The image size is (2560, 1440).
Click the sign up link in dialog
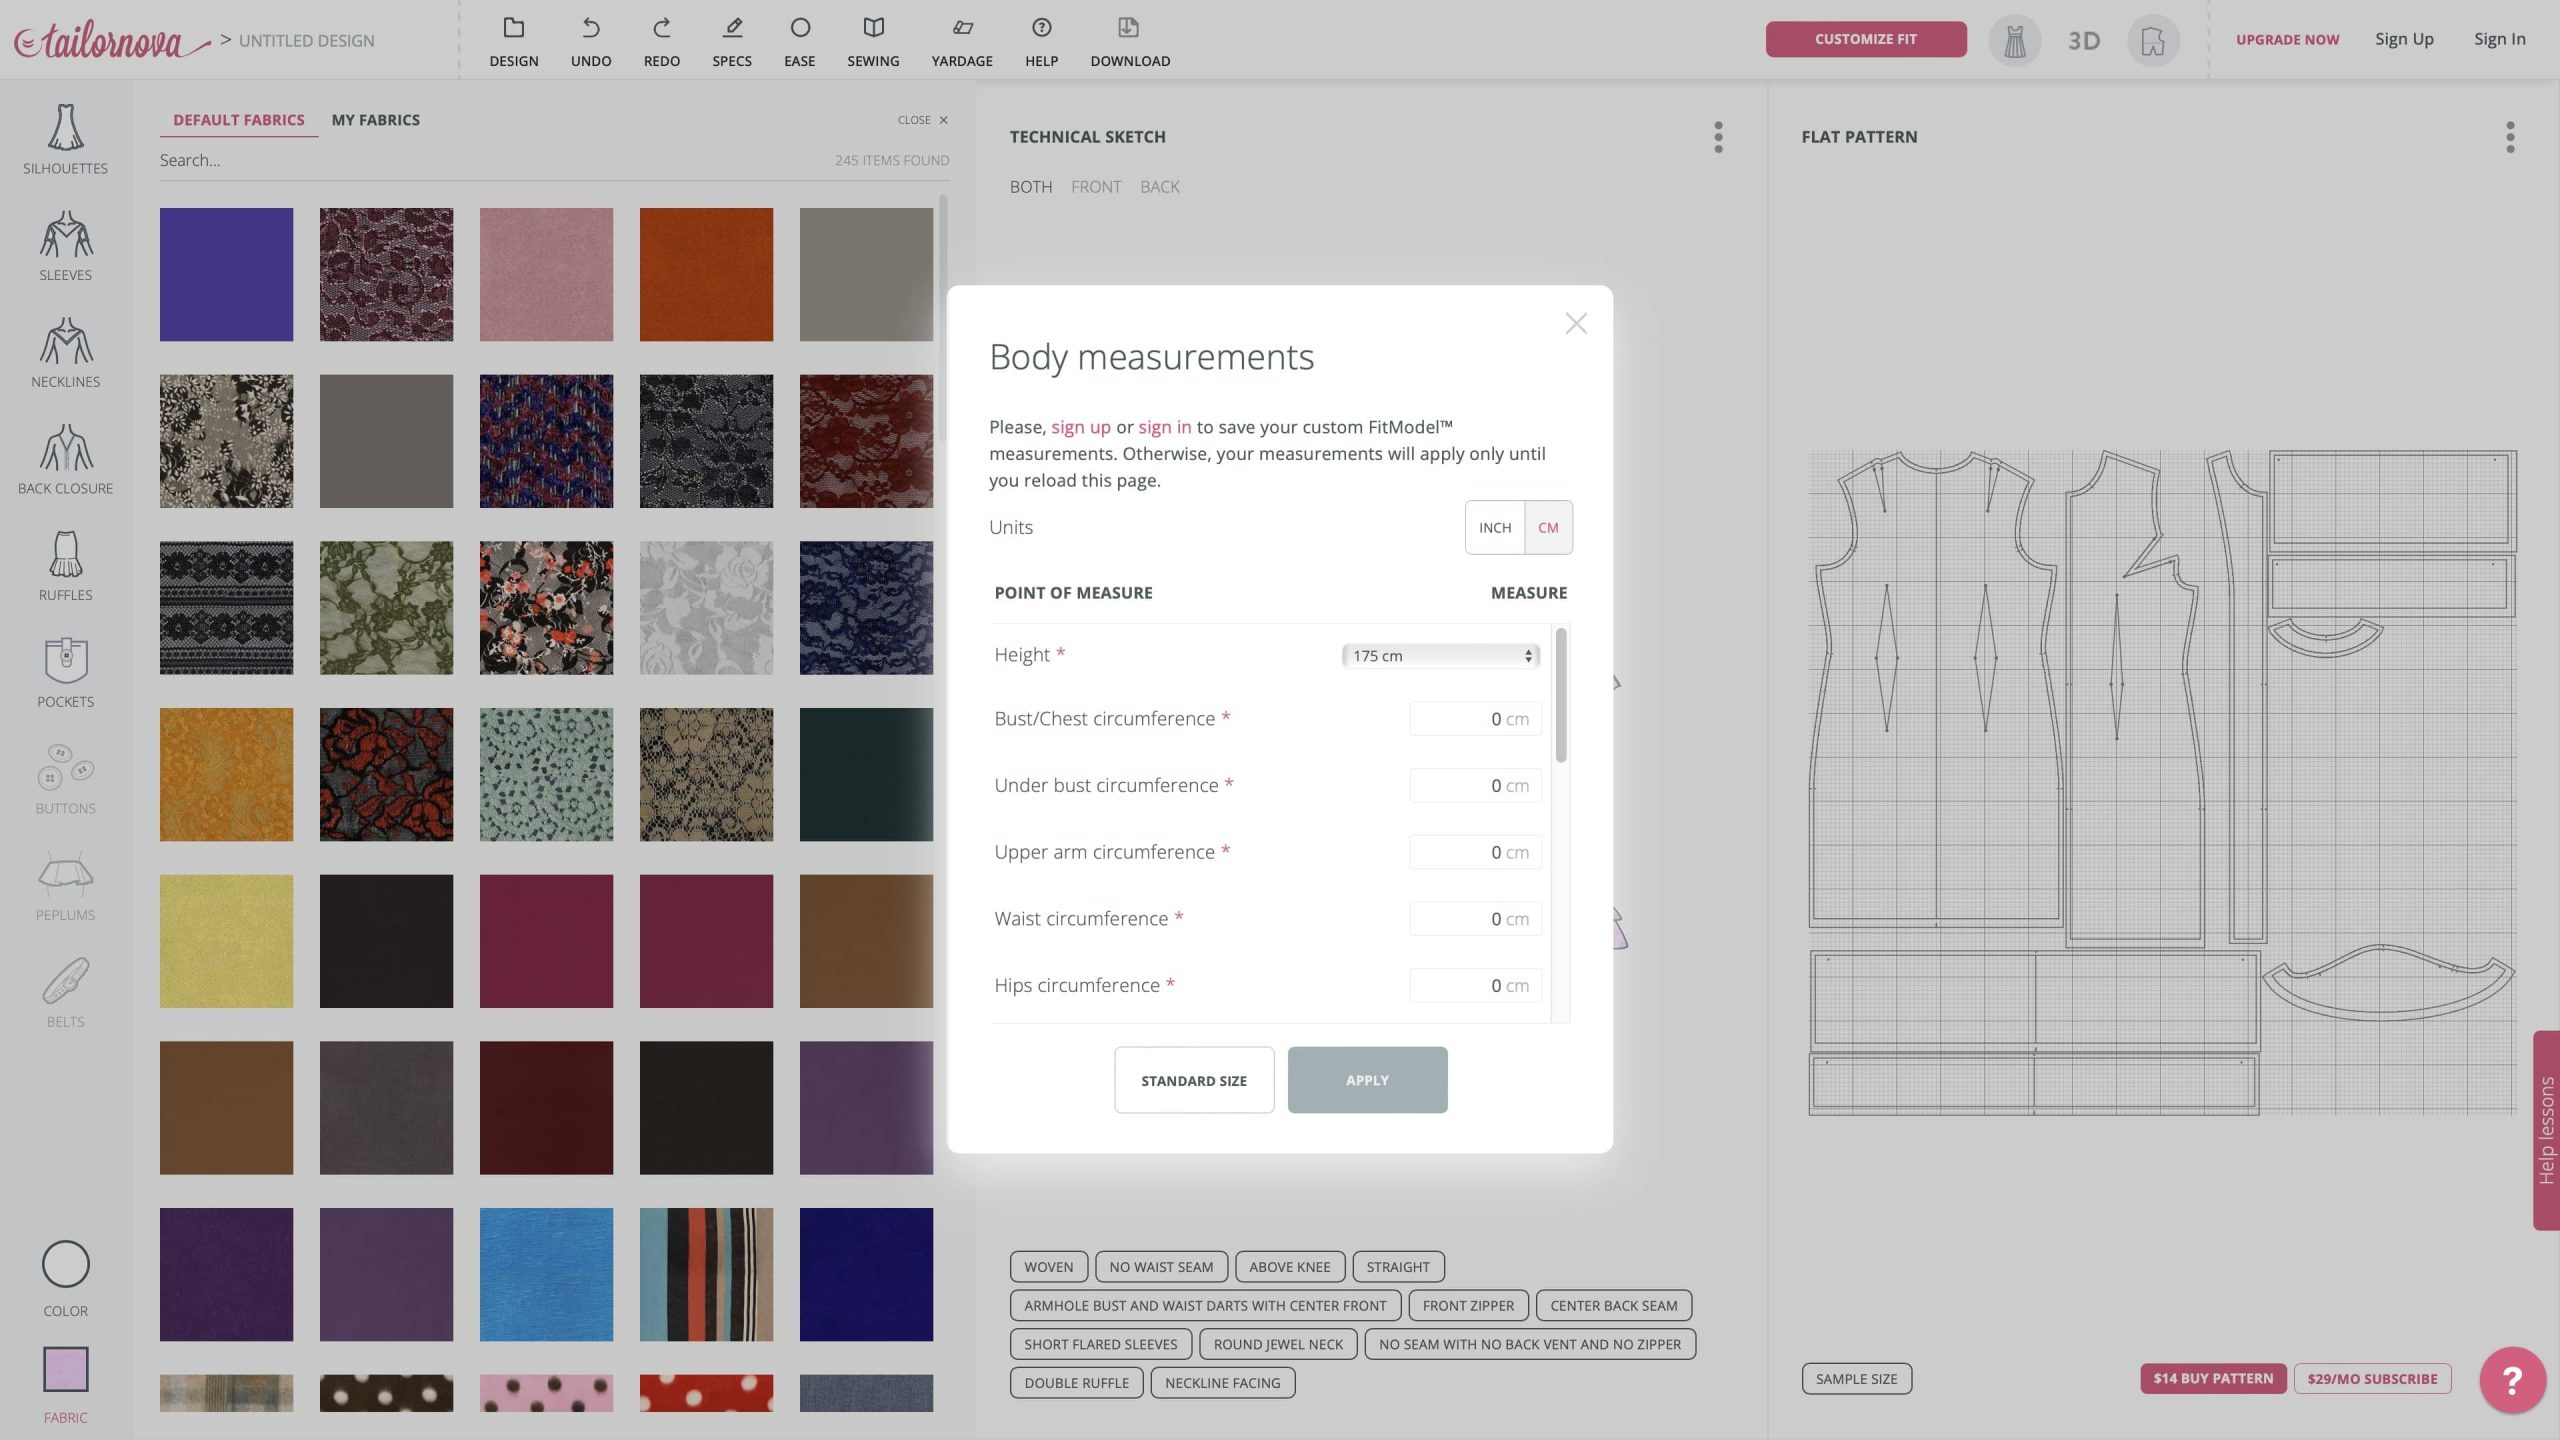tap(1080, 427)
